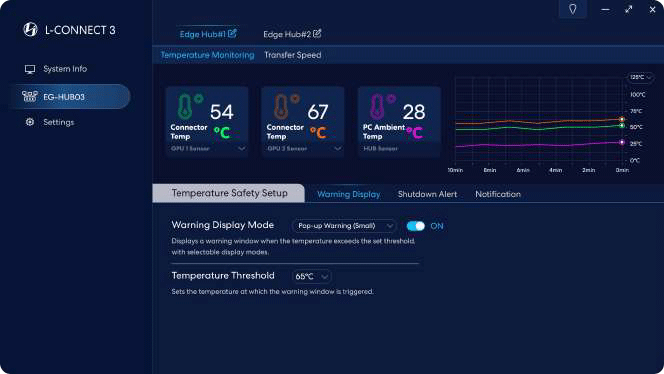The image size is (664, 374).
Task: Click the gear icon beside Settings
Action: tap(30, 122)
